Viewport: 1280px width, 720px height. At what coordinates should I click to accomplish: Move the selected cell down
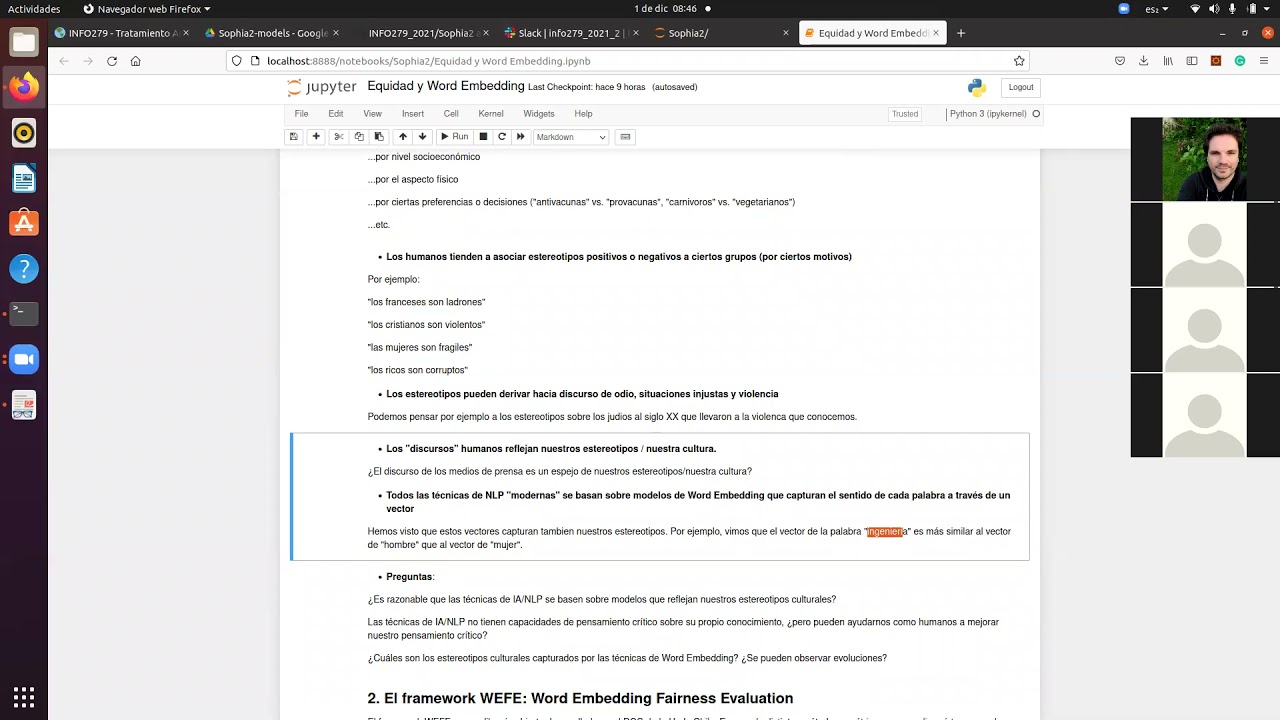pos(422,137)
